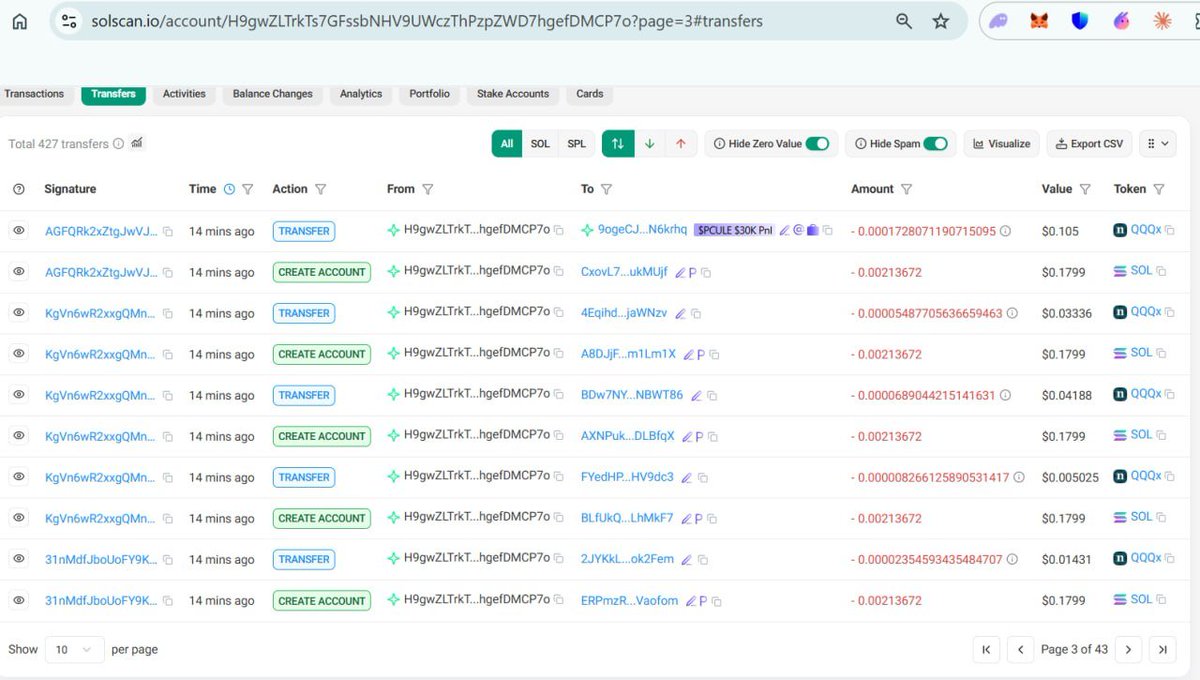The width and height of the screenshot is (1200, 680).
Task: Open the browser zoom magnifier icon
Action: 904,21
